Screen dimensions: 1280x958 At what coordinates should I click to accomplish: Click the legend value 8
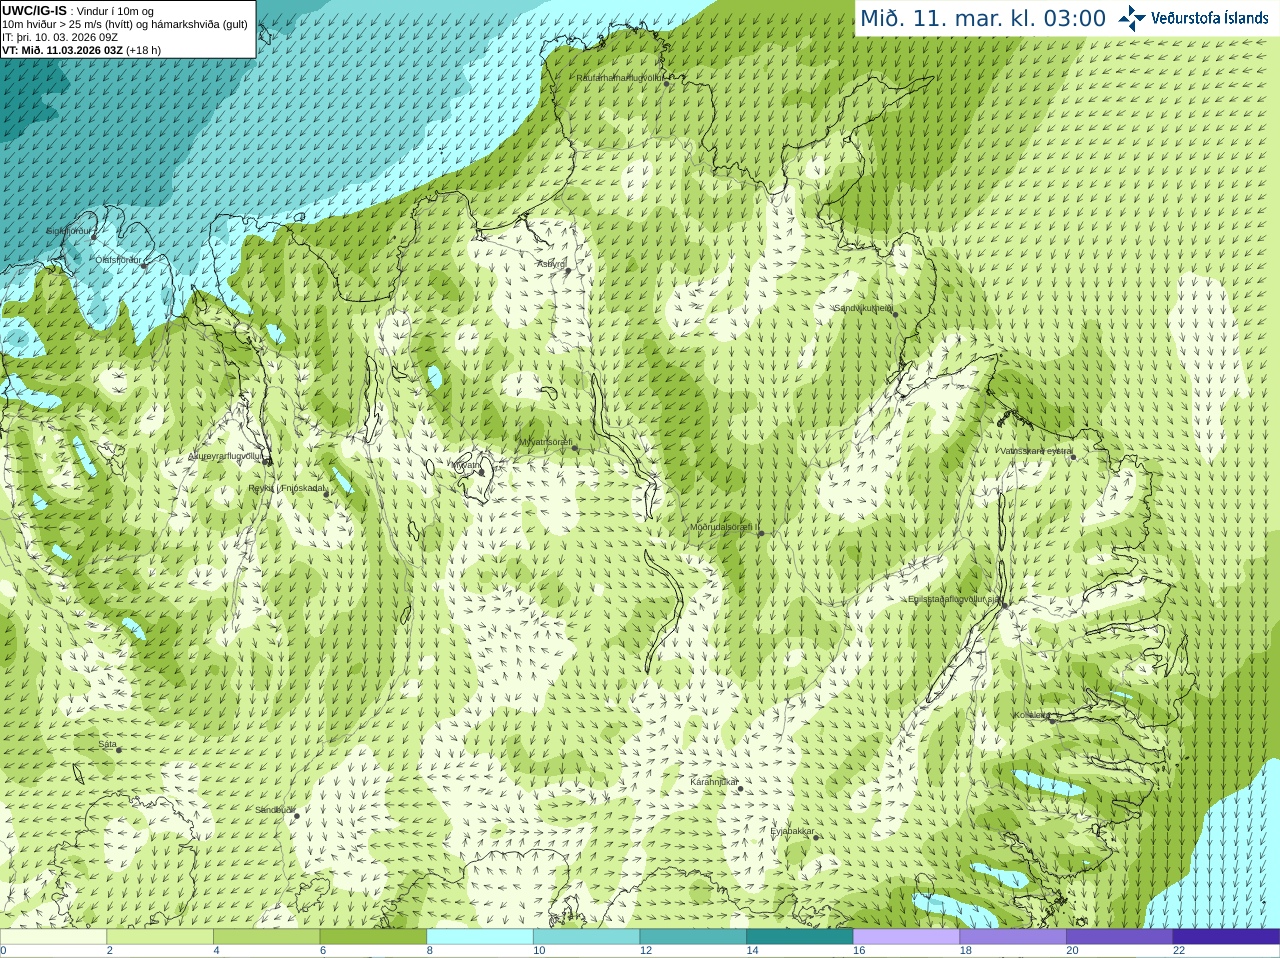[430, 951]
